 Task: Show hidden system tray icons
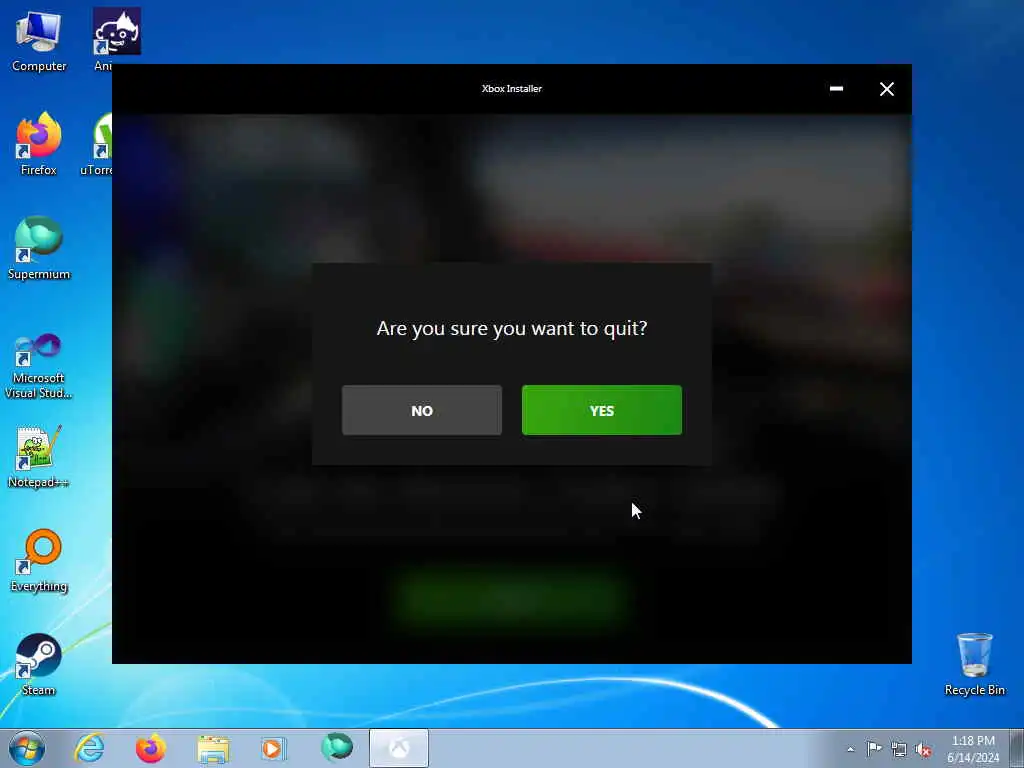[x=850, y=750]
